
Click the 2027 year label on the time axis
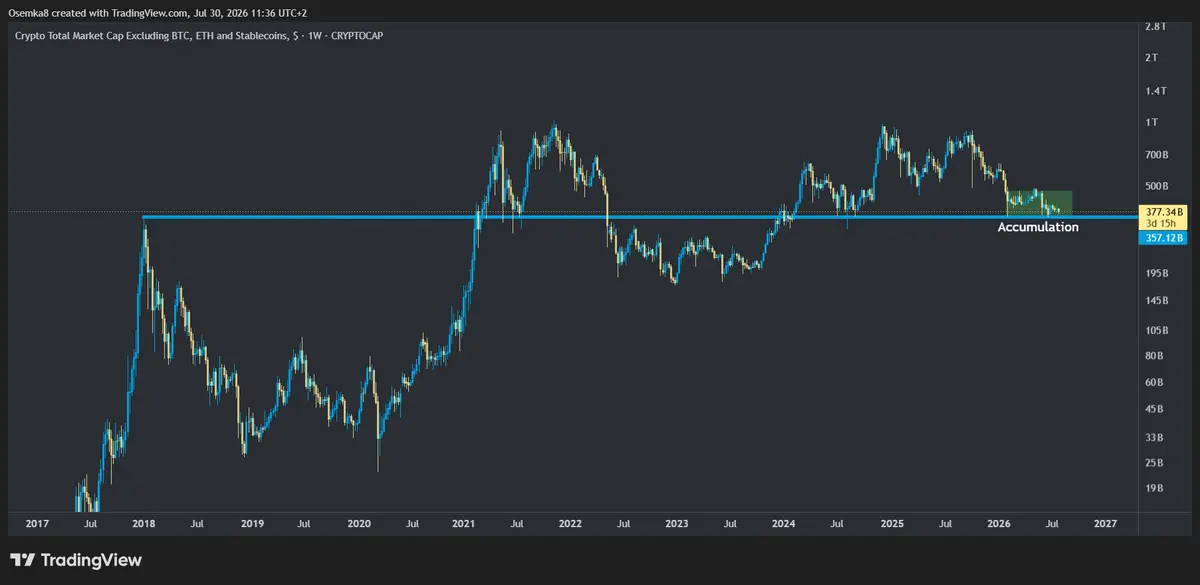point(1106,523)
